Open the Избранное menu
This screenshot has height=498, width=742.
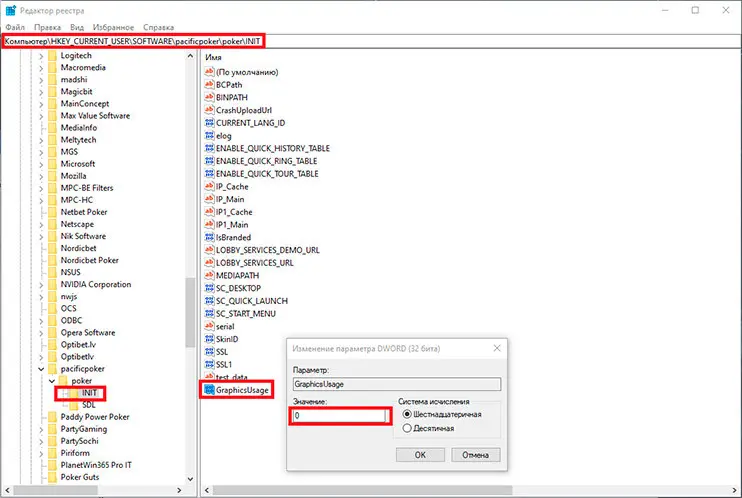pyautogui.click(x=115, y=26)
